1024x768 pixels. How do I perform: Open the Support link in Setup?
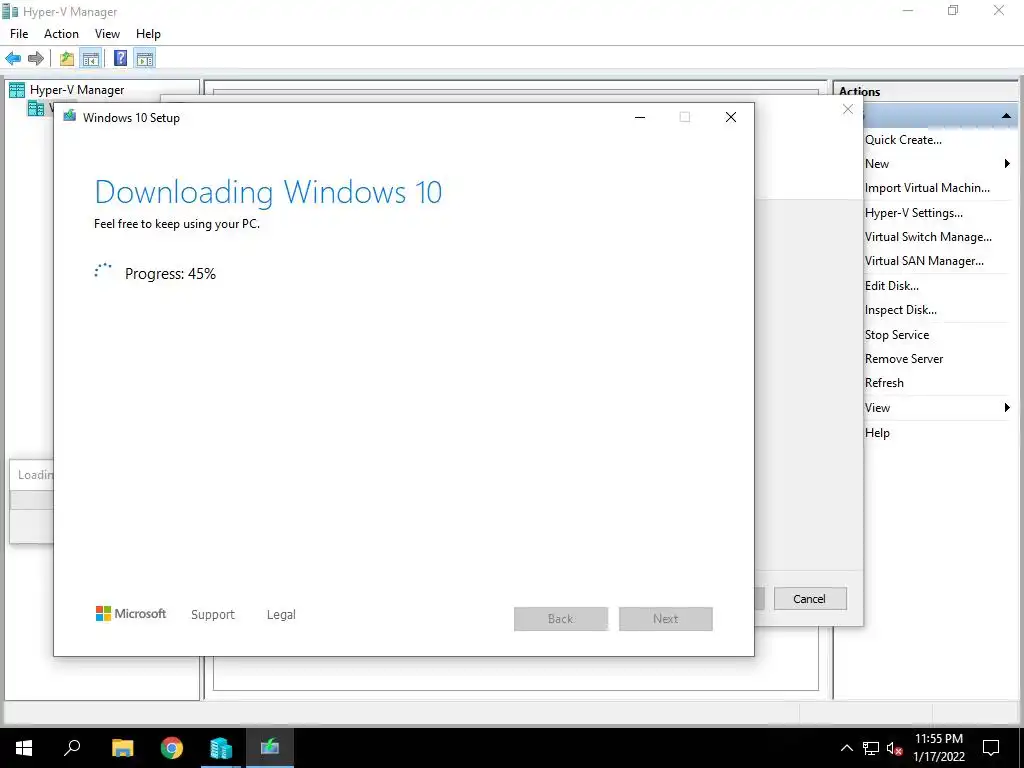click(x=213, y=615)
